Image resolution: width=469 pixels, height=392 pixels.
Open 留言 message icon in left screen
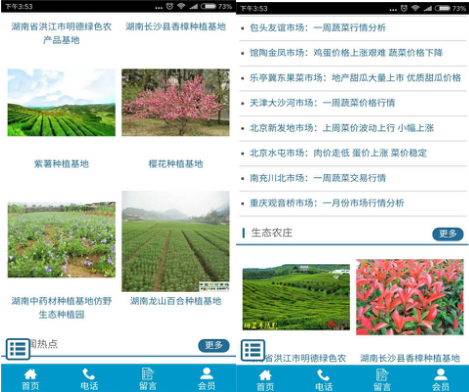(x=148, y=379)
